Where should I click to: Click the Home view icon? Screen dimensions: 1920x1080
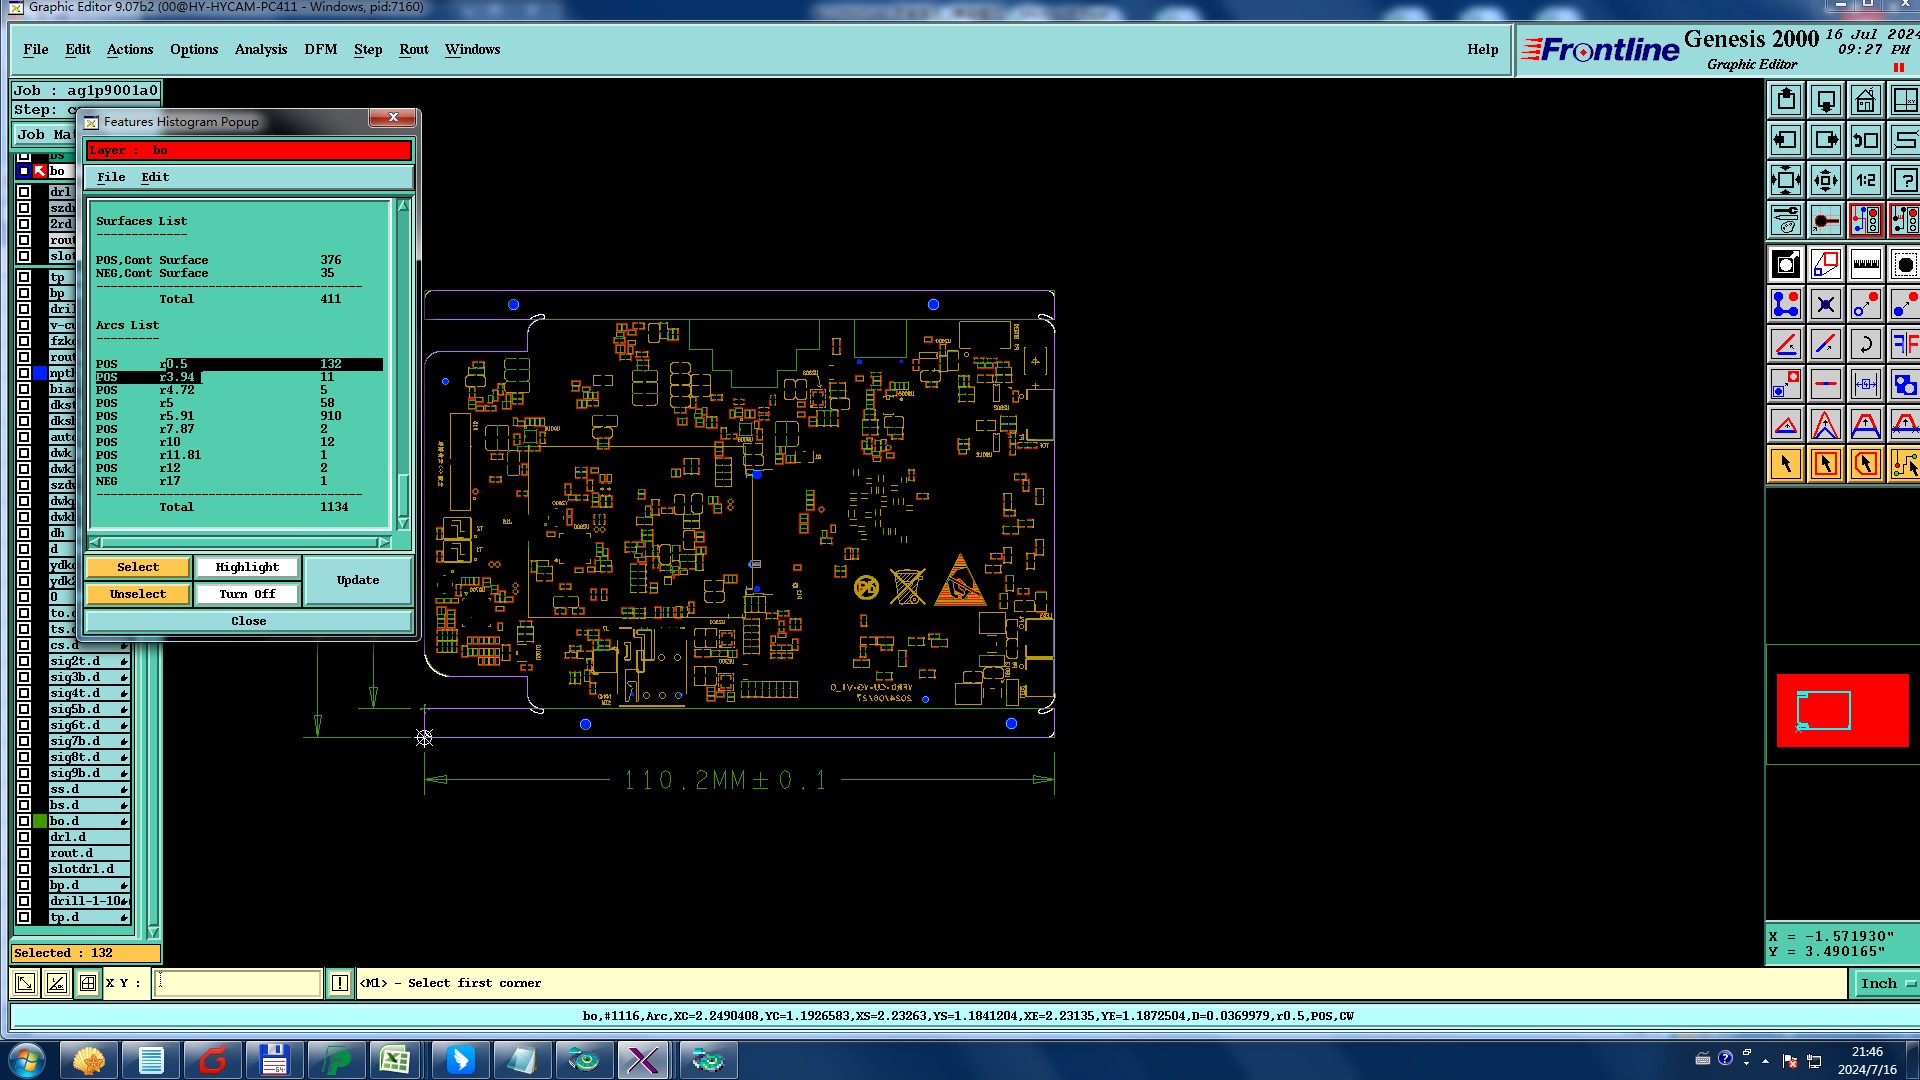(x=1865, y=101)
